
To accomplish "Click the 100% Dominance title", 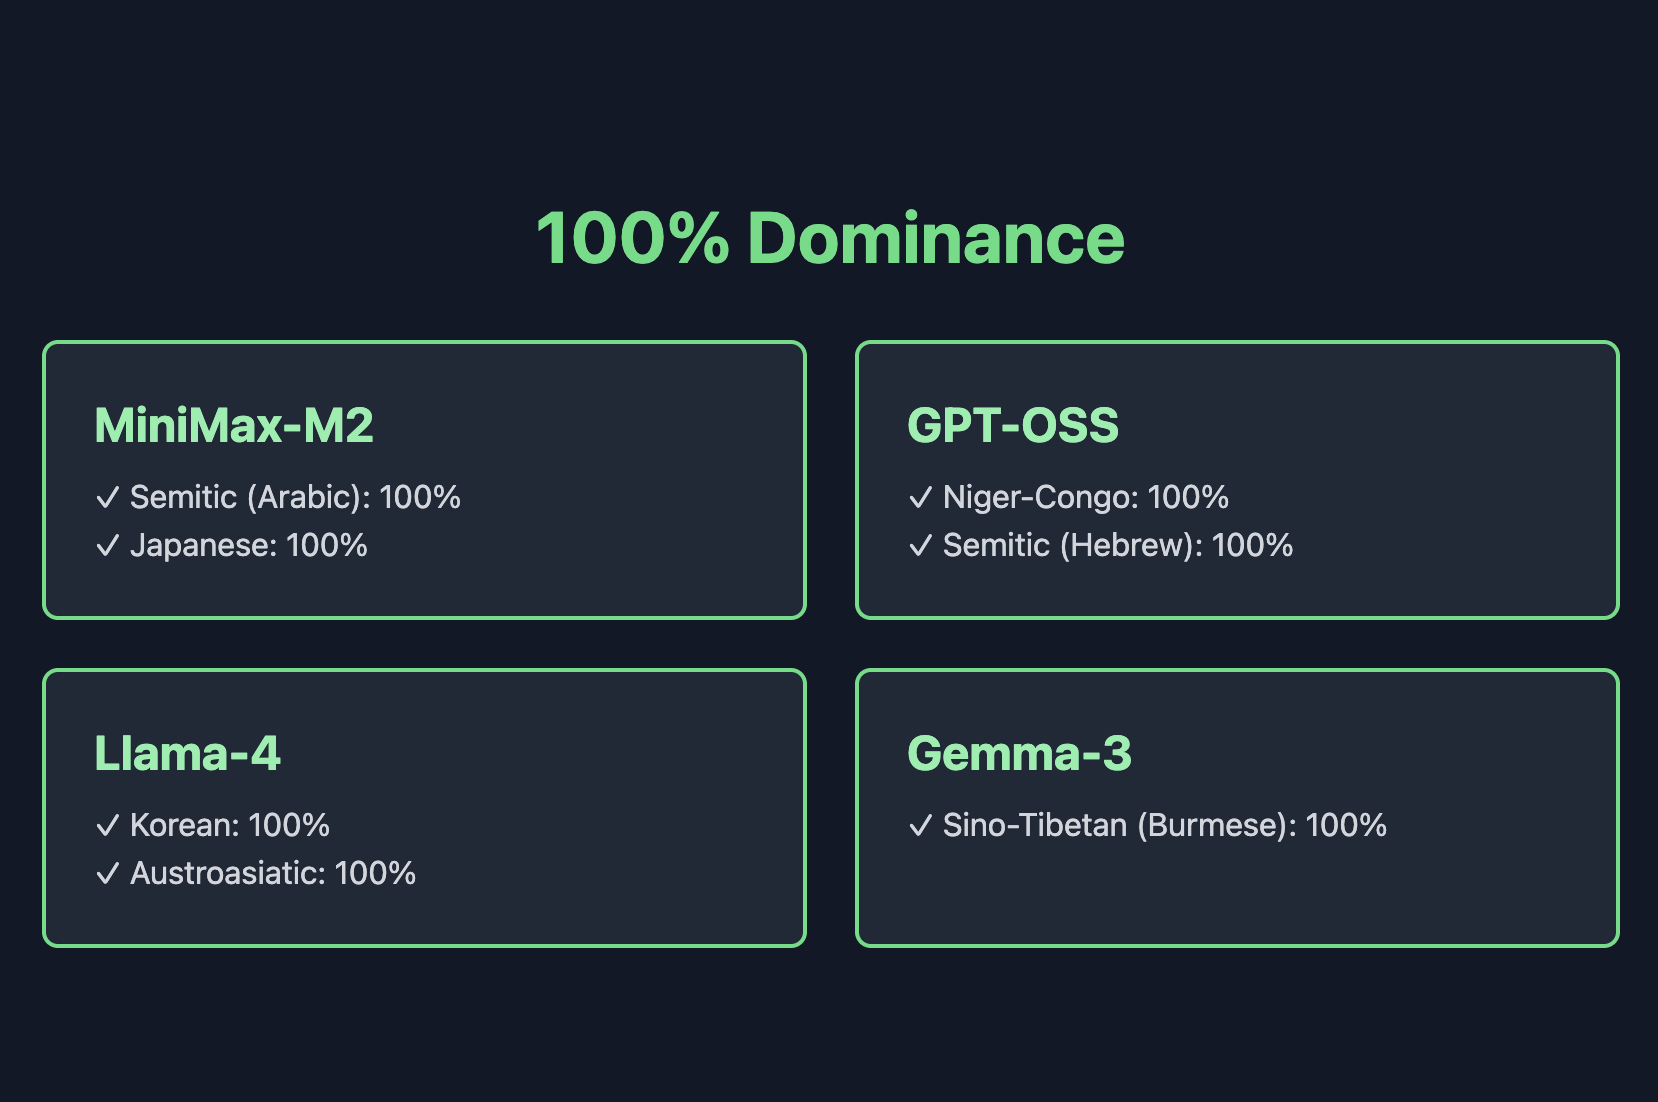I will (830, 239).
